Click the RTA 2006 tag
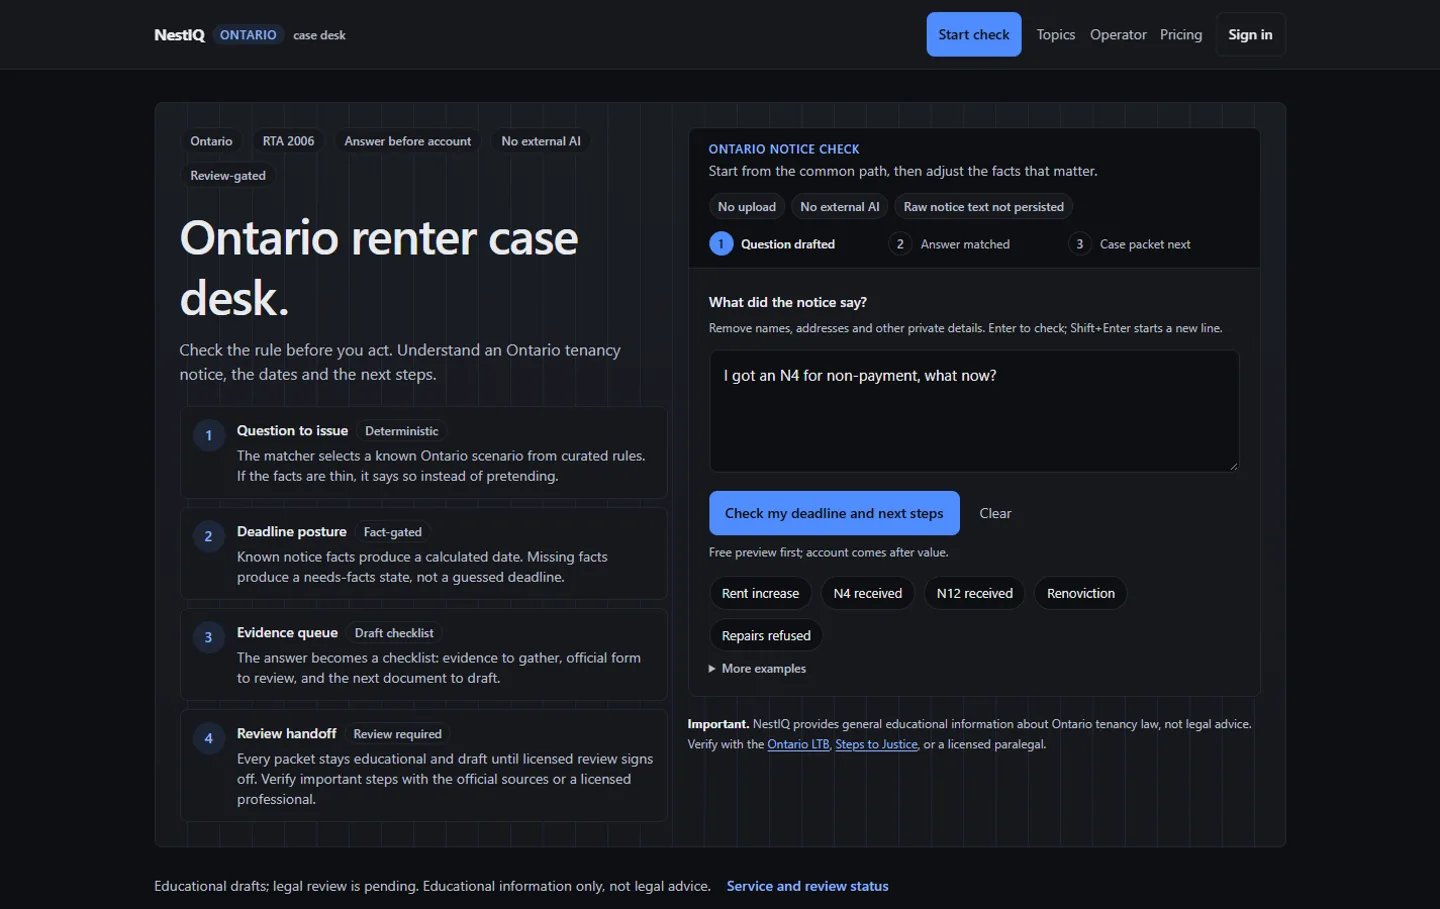Viewport: 1440px width, 909px height. (288, 141)
